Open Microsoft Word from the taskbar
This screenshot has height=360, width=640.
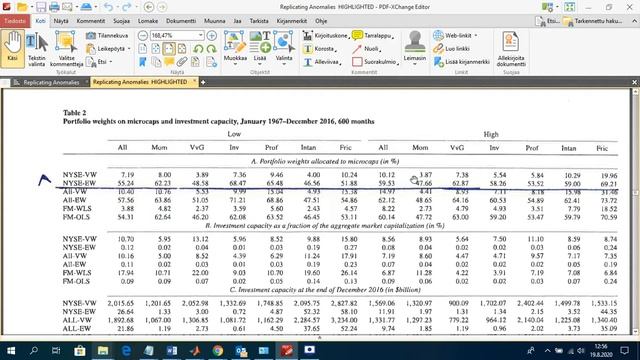click(172, 351)
